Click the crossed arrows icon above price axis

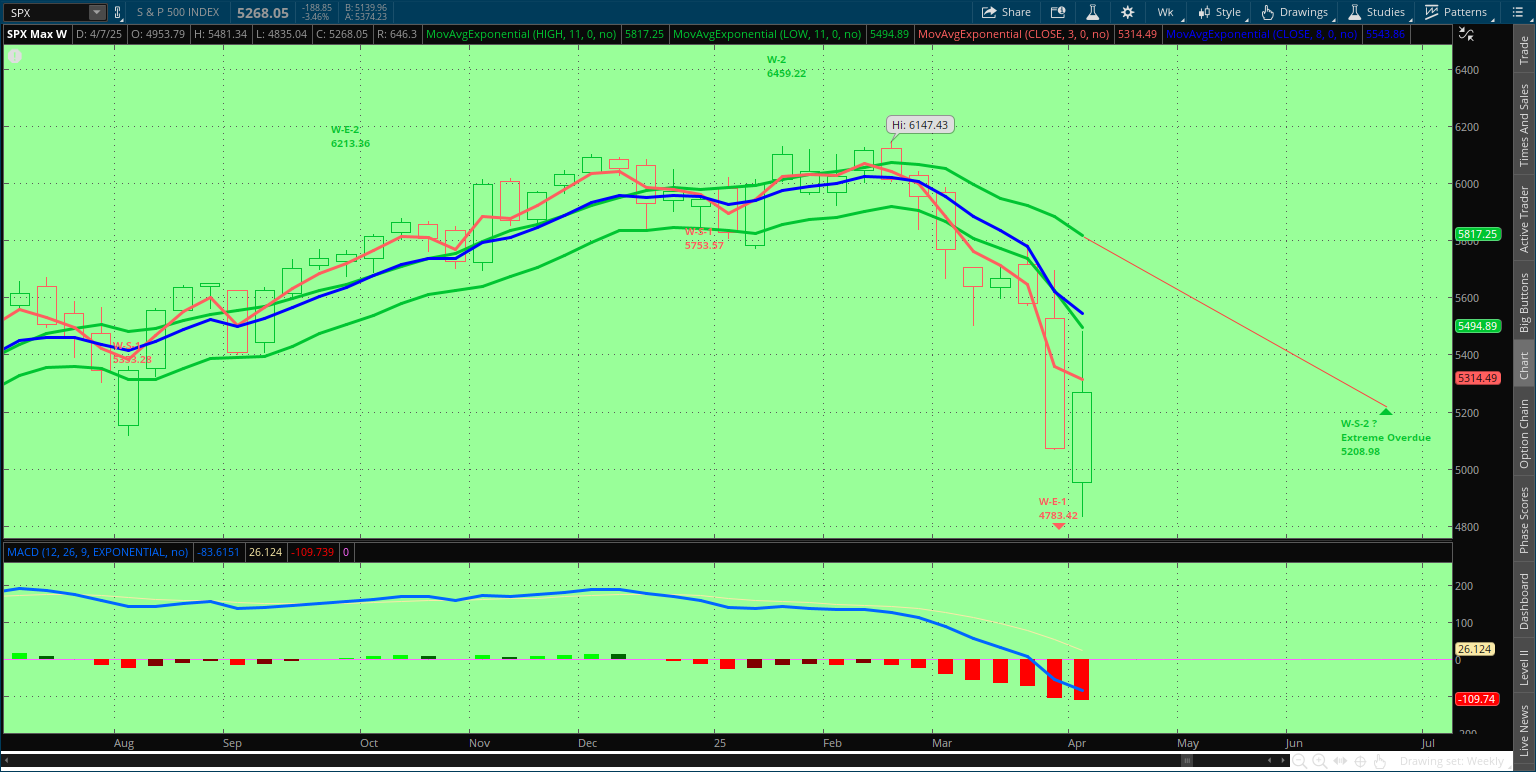click(x=1466, y=33)
